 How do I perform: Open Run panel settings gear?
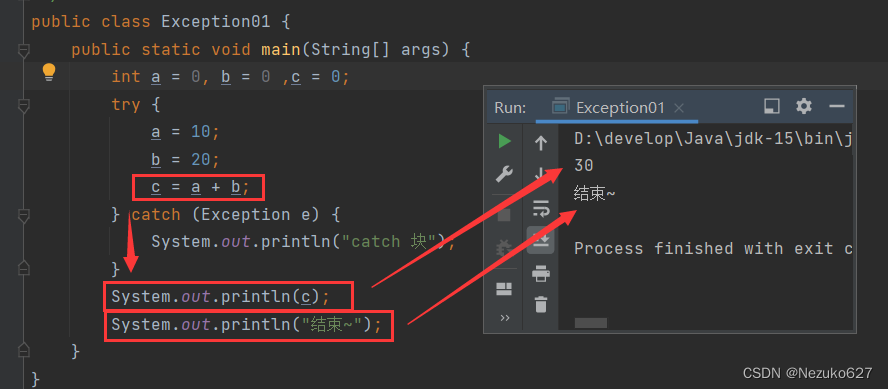coord(804,106)
